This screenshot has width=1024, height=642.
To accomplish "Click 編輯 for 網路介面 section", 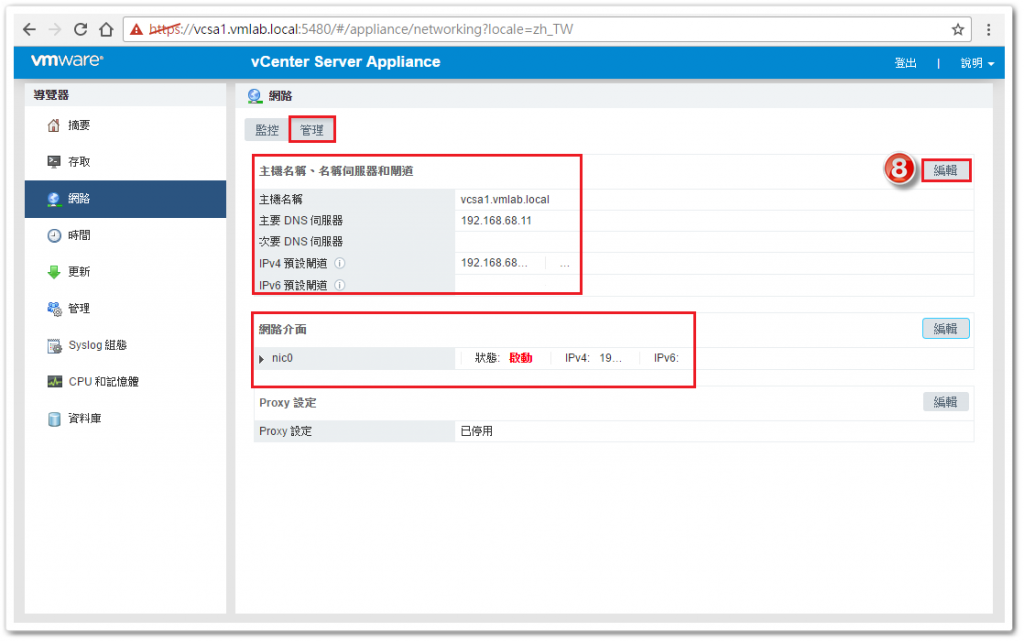I will click(x=945, y=329).
